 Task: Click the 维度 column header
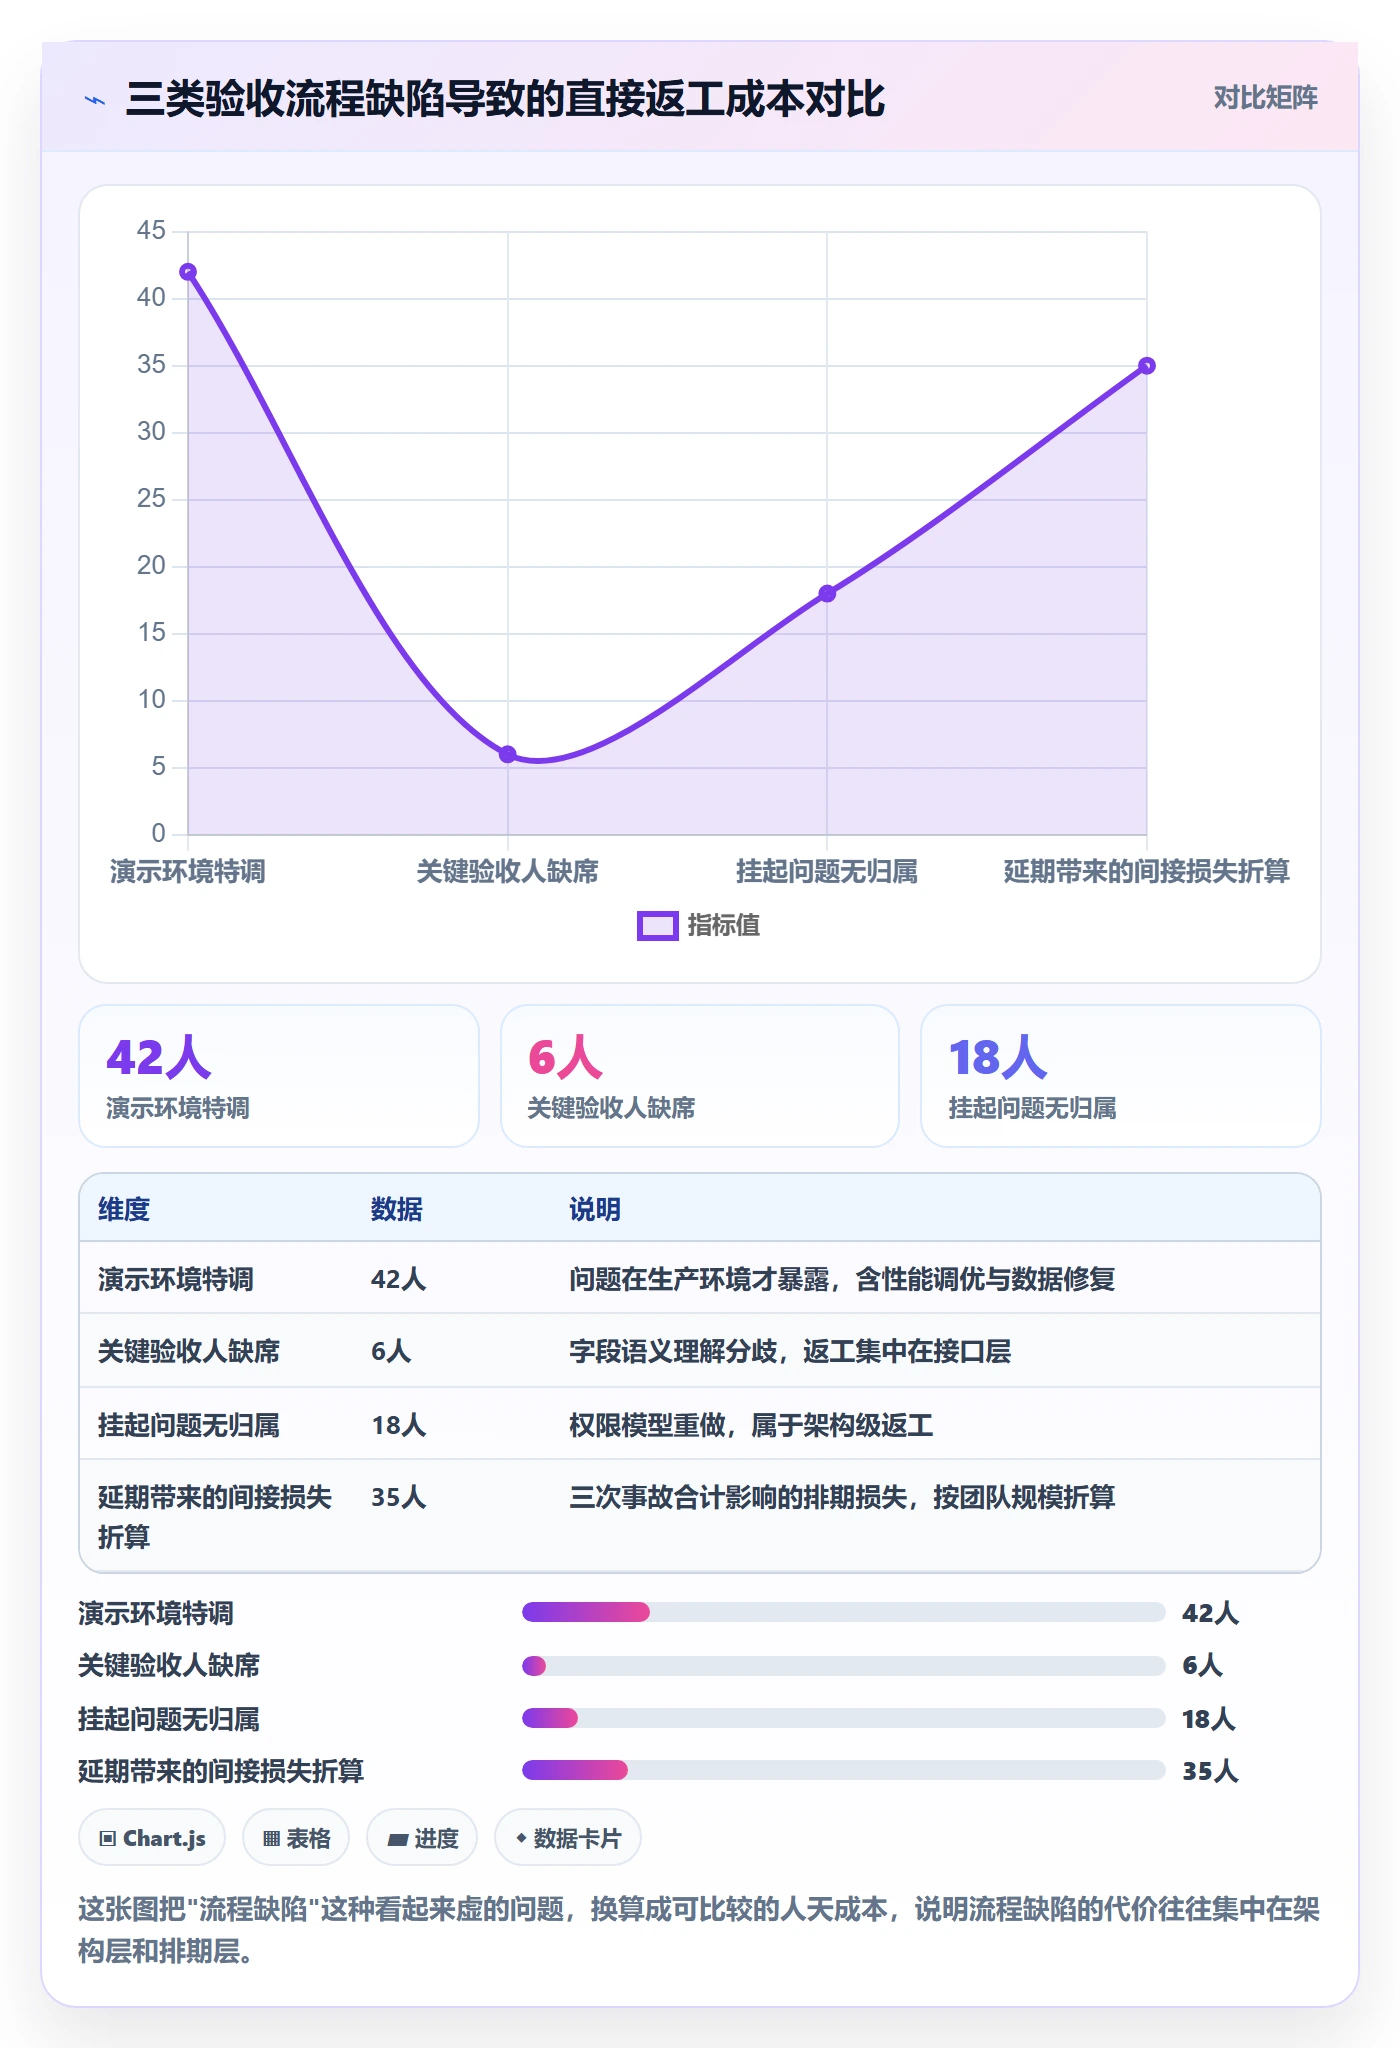[x=124, y=1210]
